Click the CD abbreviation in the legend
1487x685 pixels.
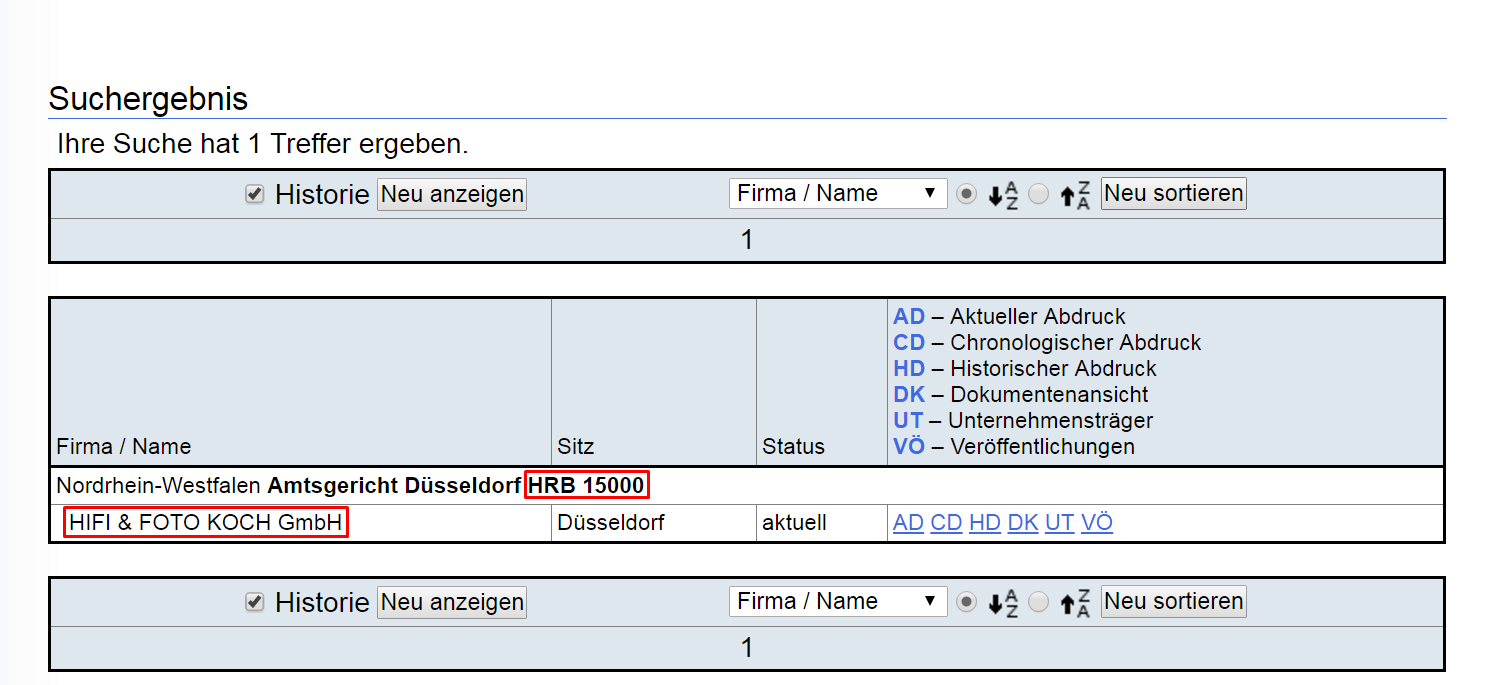pyautogui.click(x=909, y=343)
